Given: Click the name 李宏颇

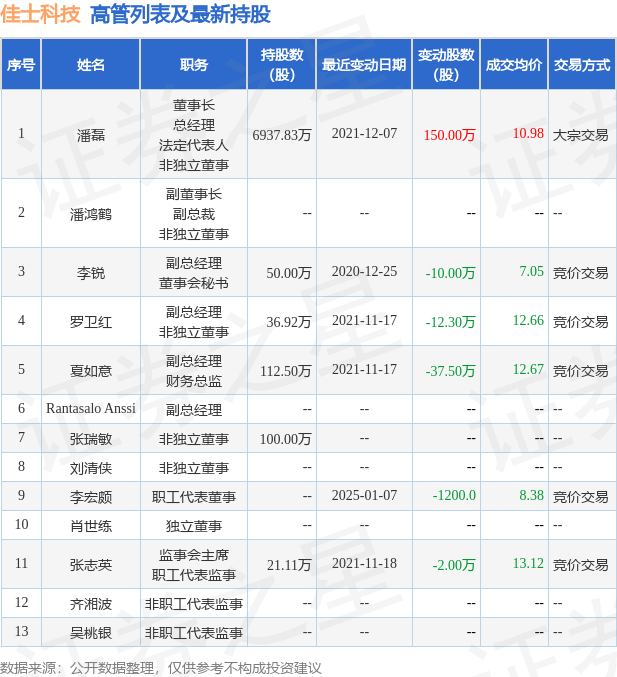Looking at the screenshot, I should (91, 497).
